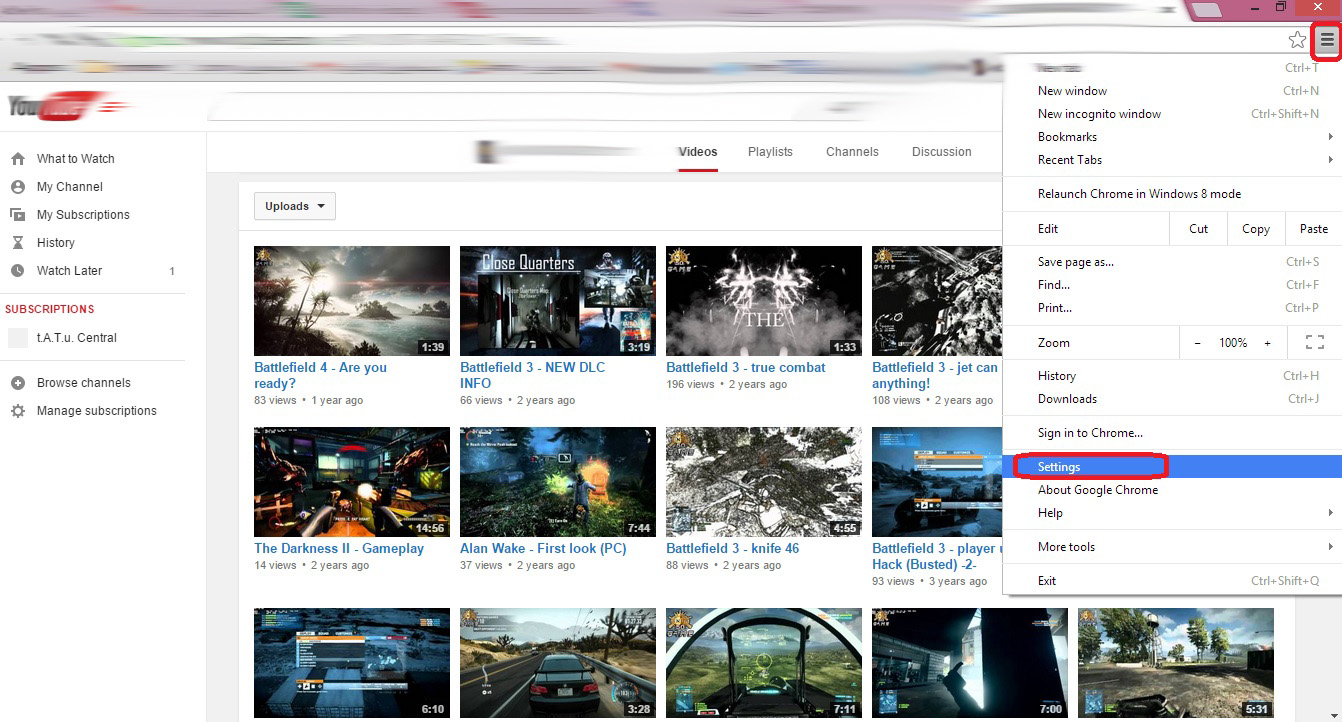Click Find… in the Chrome menu
Viewport: 1342px width, 722px height.
[x=1171, y=285]
